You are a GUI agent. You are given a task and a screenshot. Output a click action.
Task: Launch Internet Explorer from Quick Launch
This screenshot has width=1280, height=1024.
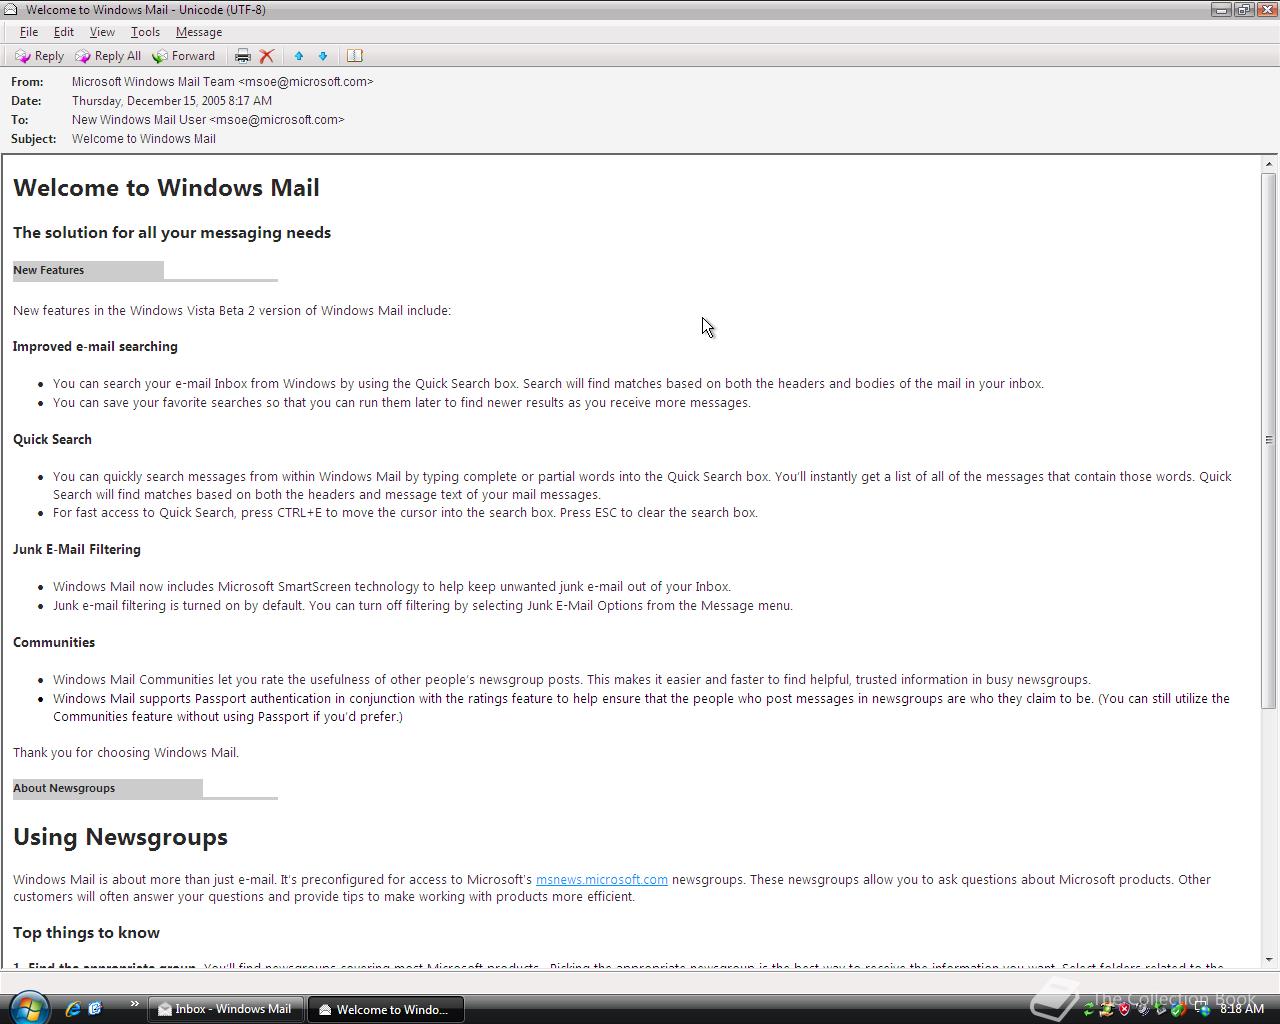[73, 1009]
